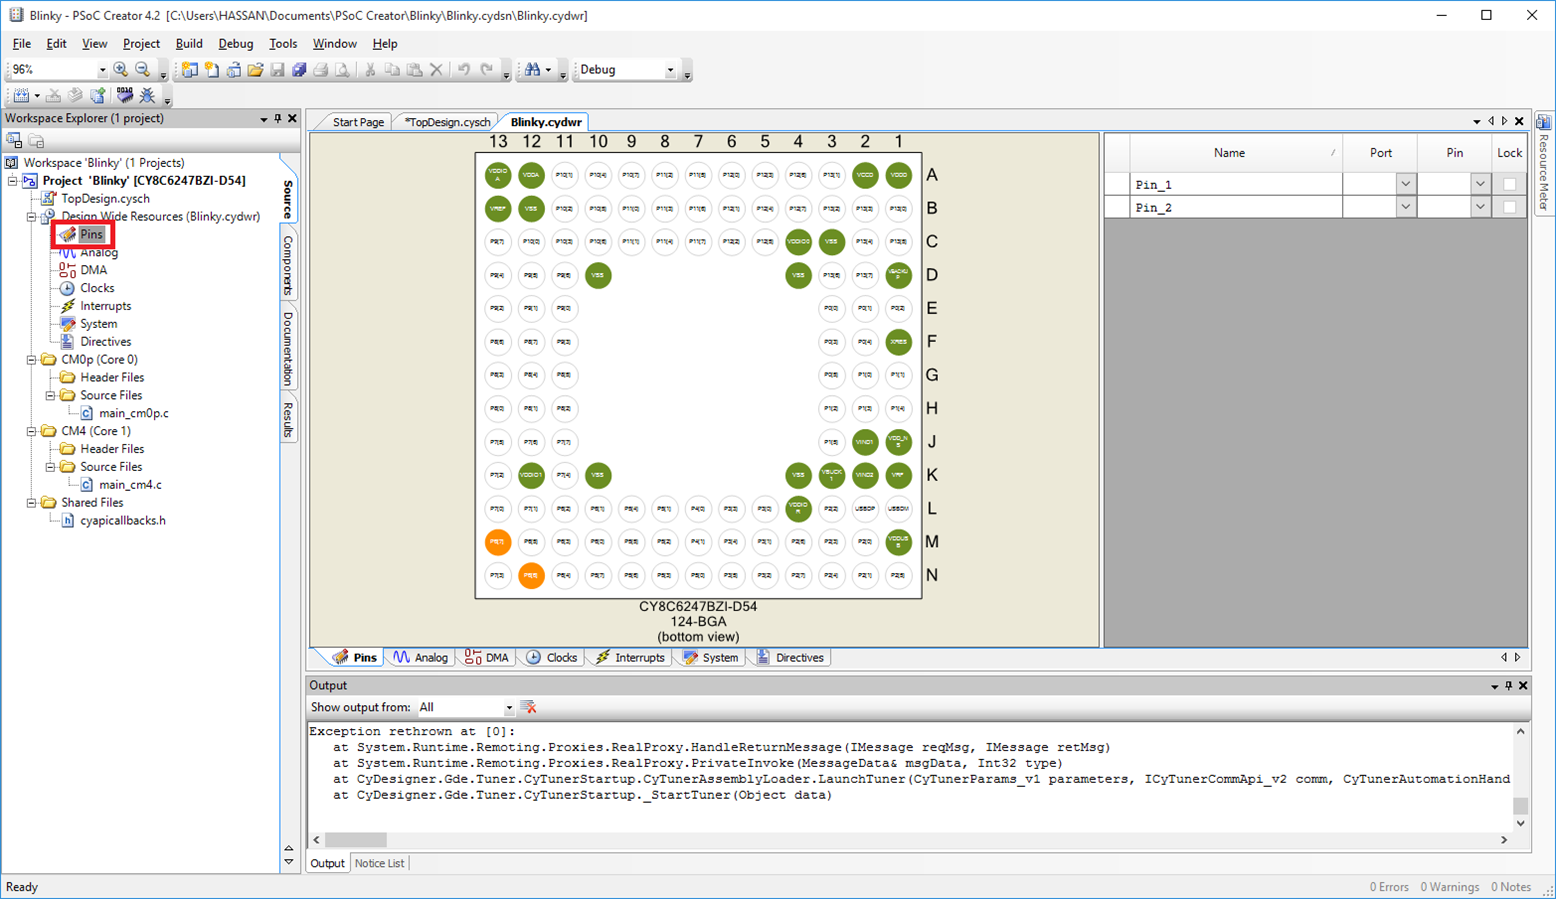Click the Undo arrow icon
This screenshot has width=1556, height=899.
[x=464, y=70]
